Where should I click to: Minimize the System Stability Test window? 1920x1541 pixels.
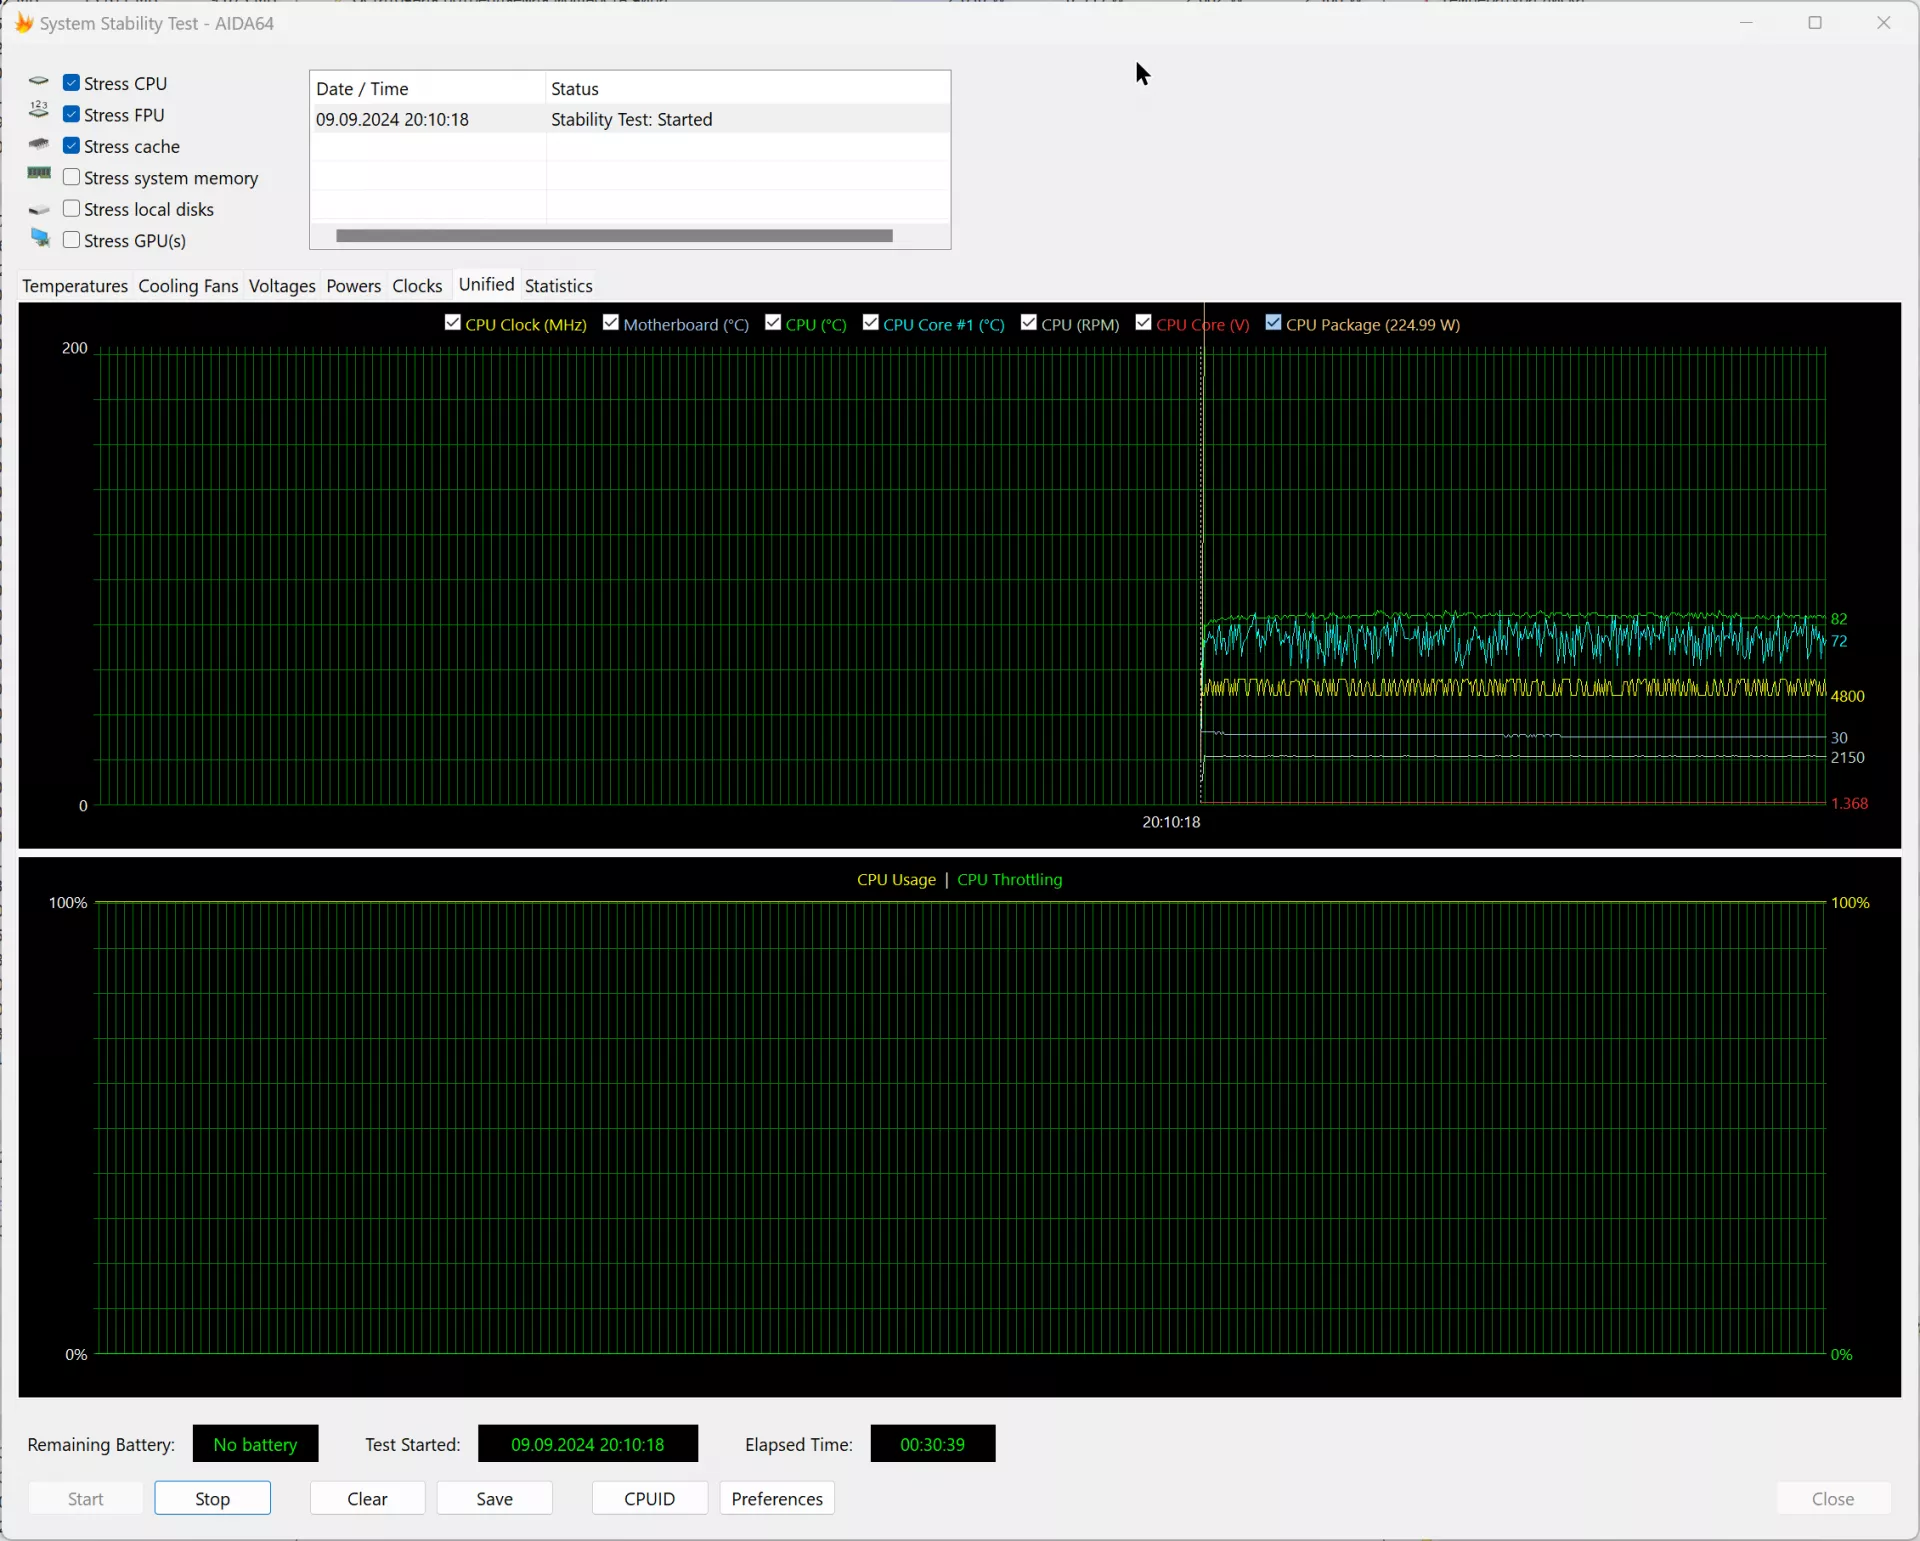point(1746,22)
